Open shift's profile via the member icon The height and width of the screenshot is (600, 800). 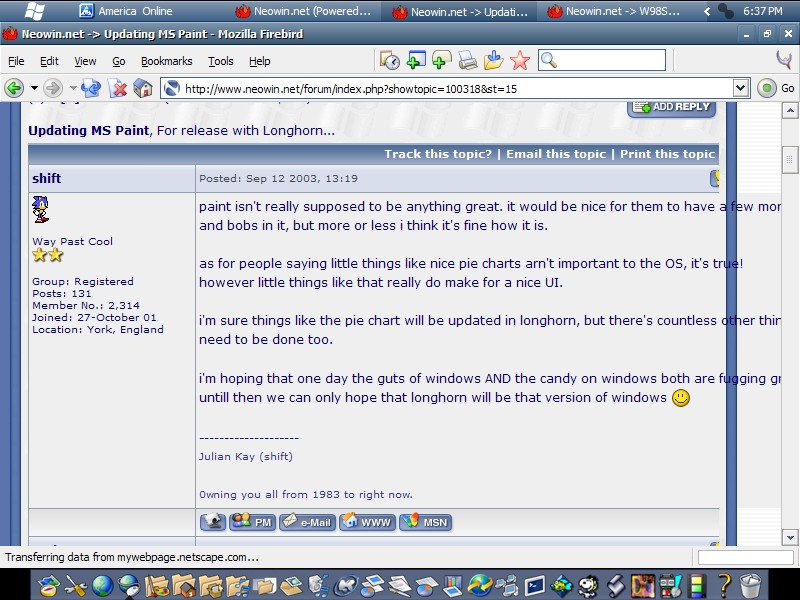coord(213,521)
